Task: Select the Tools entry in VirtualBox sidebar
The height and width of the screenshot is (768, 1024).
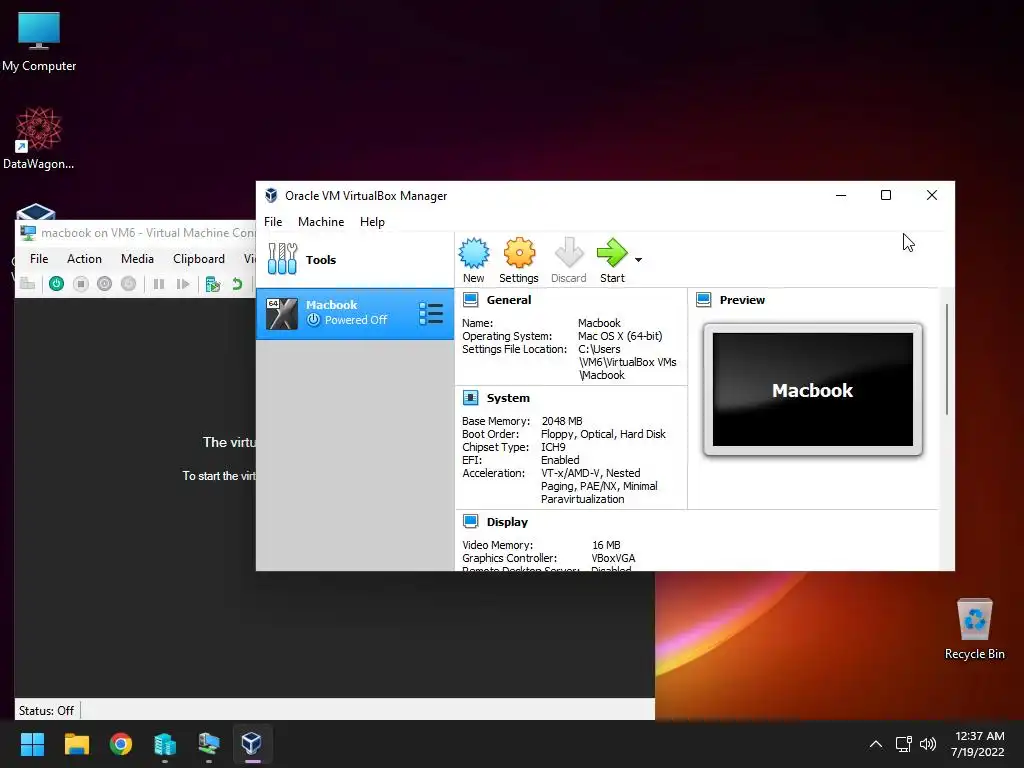Action: (355, 260)
